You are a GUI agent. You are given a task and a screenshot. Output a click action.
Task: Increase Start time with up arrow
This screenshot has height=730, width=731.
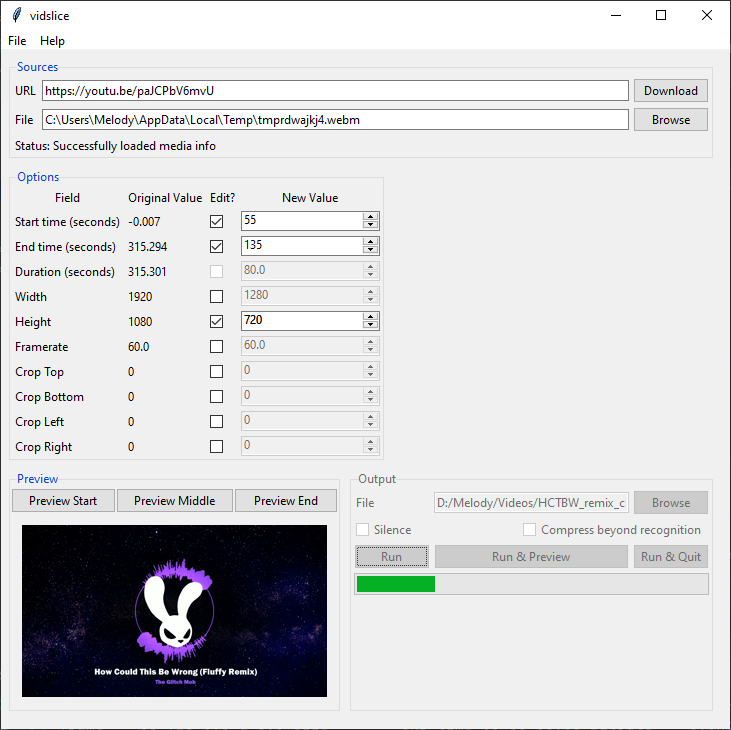coord(370,217)
